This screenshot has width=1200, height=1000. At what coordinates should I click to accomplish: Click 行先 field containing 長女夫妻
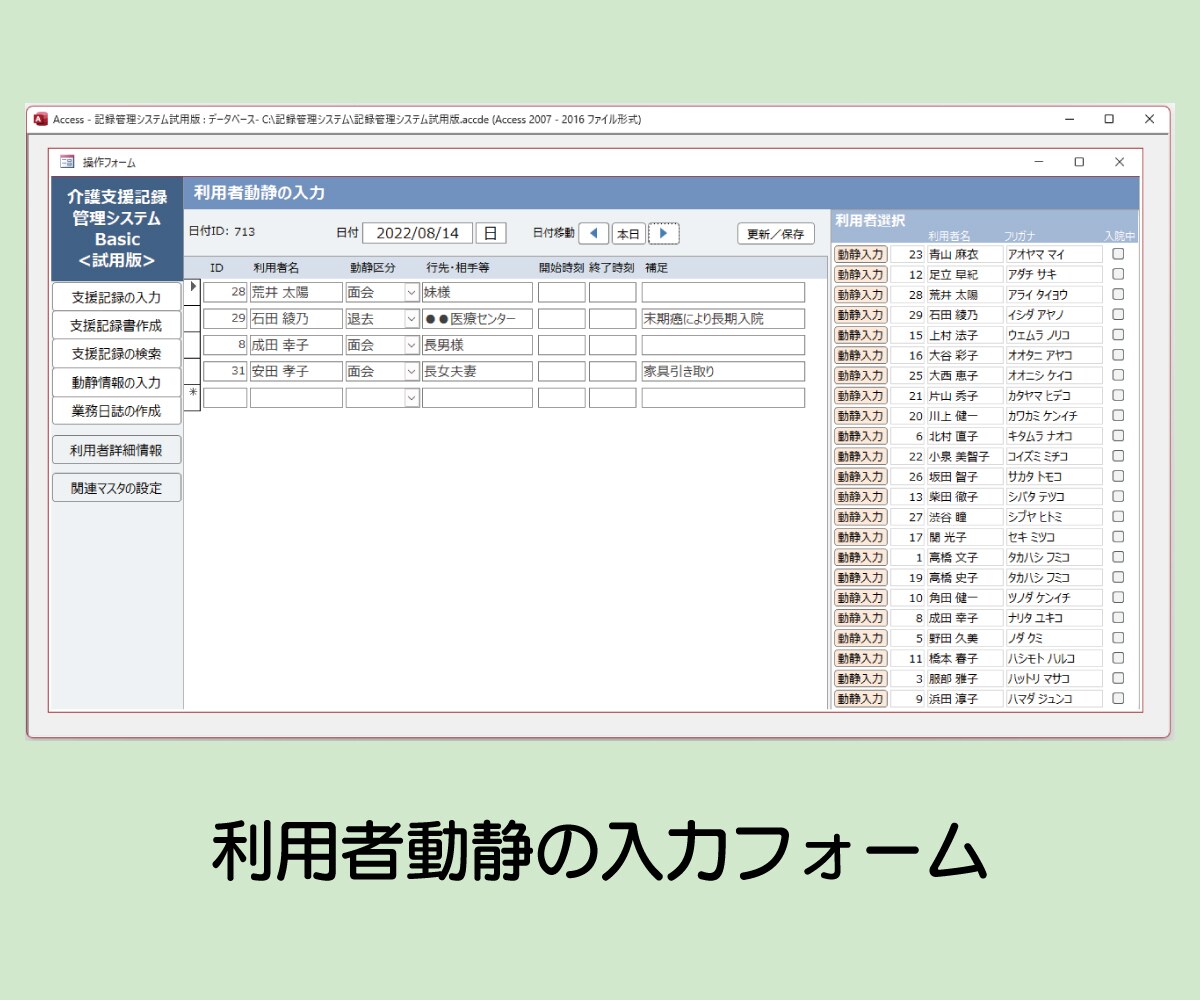point(477,371)
